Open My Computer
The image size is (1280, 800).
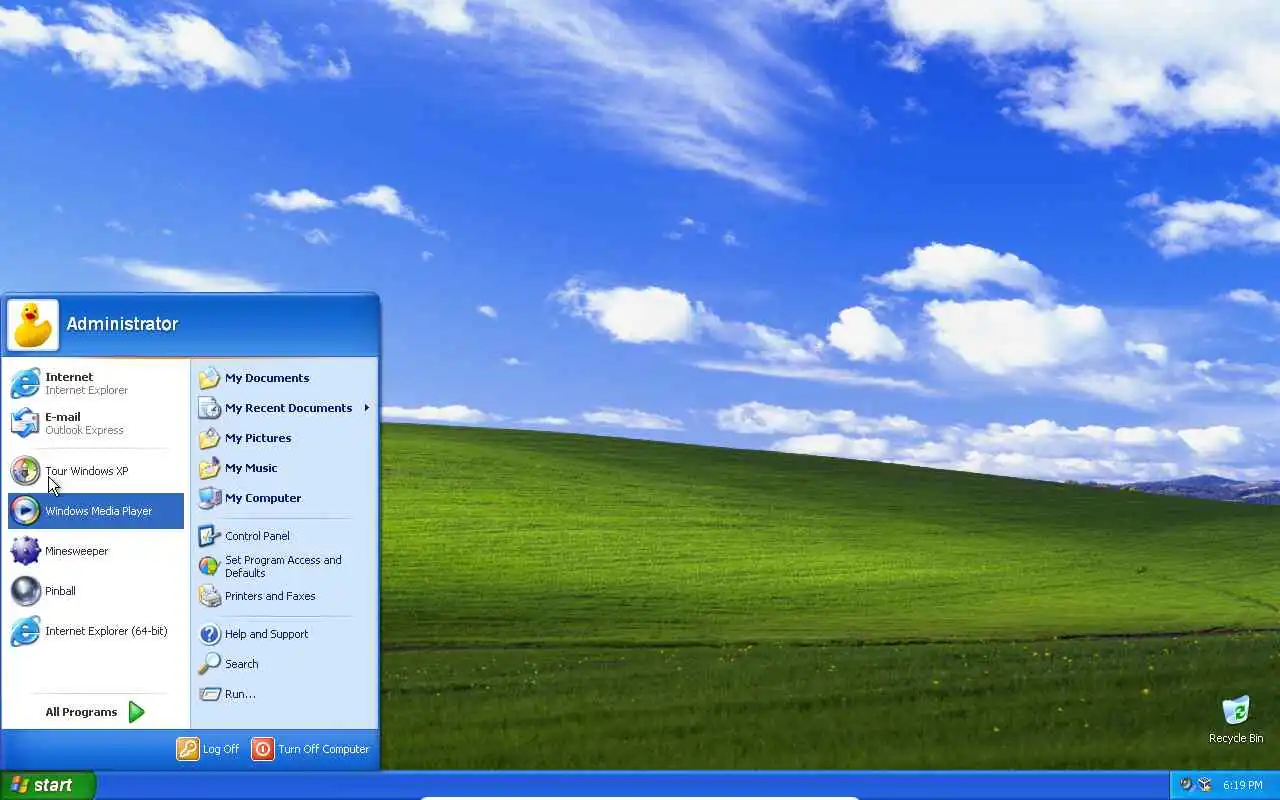(285, 498)
